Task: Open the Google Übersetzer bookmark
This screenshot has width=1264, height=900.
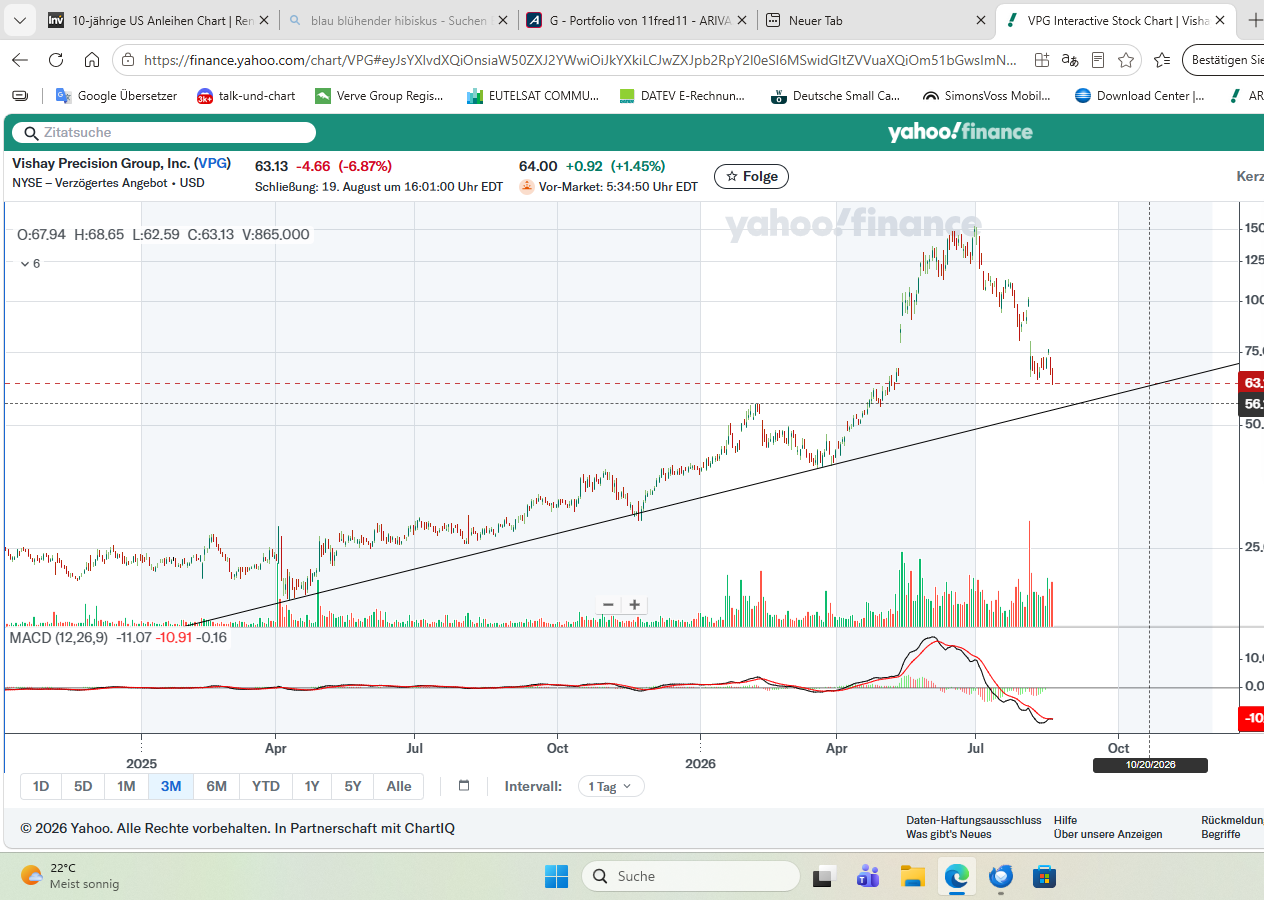Action: [x=117, y=96]
